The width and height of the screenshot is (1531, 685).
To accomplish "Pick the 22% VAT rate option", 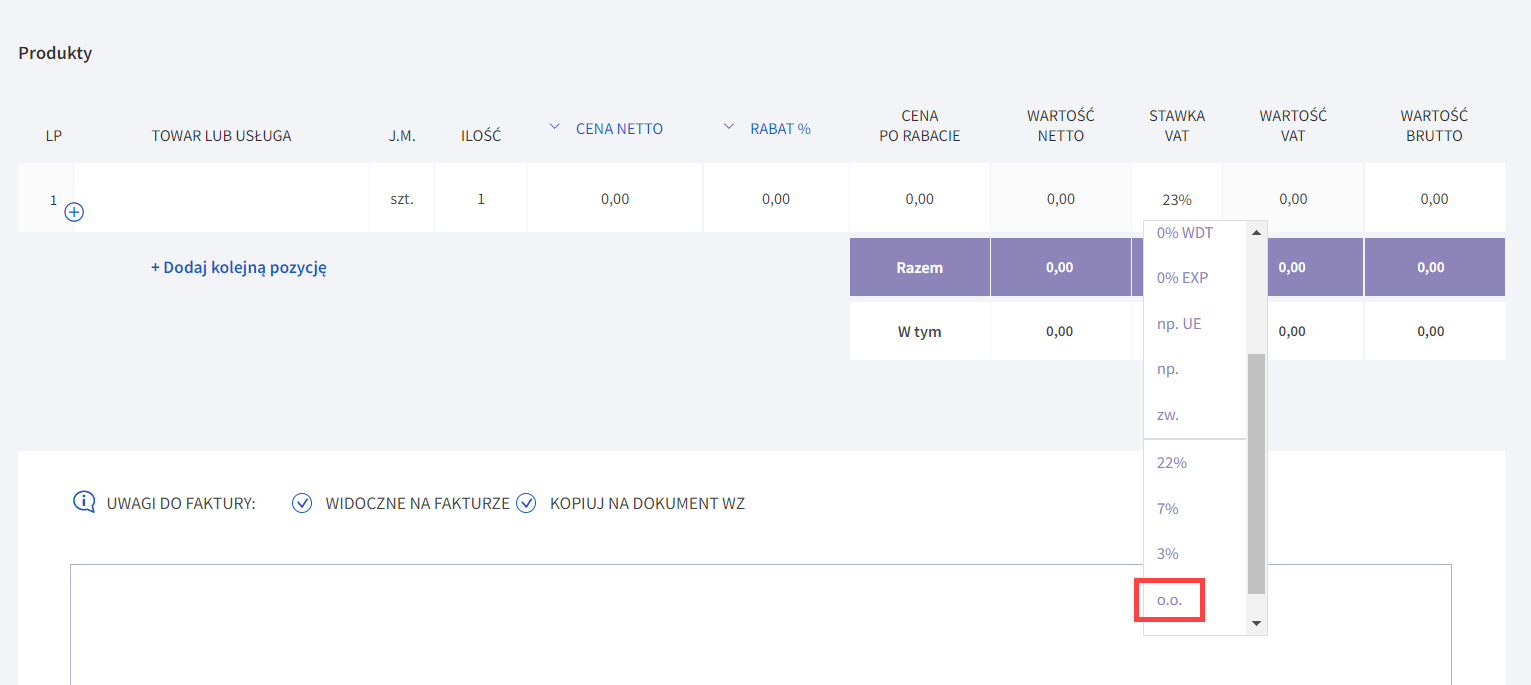I will click(x=1171, y=463).
